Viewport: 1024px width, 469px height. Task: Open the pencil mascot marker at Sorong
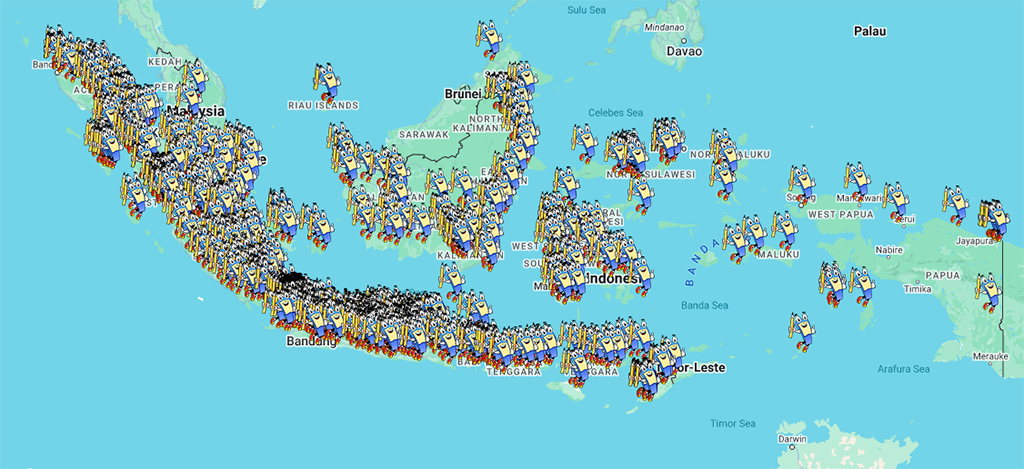(x=801, y=185)
